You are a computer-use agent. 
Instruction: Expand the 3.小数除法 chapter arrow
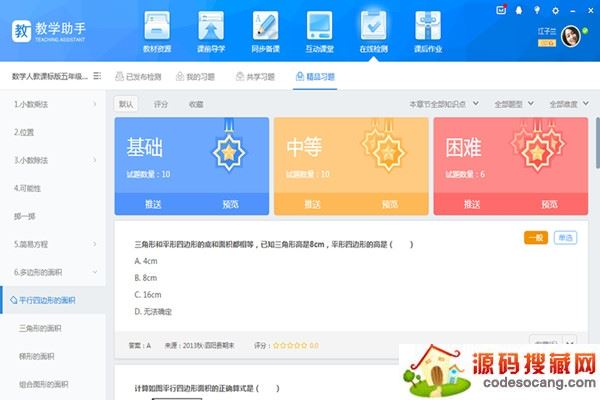(x=95, y=160)
